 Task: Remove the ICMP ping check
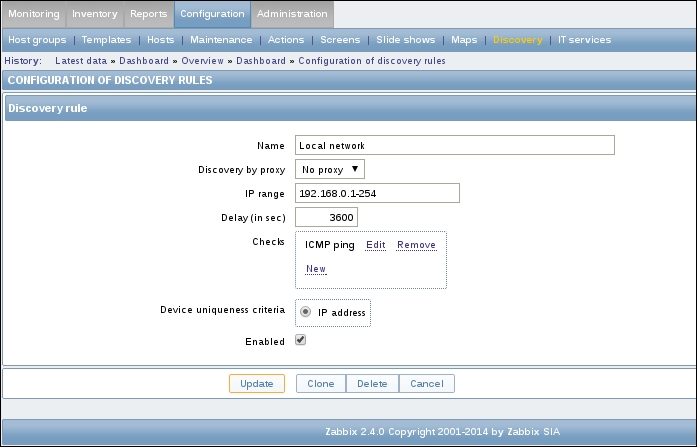click(416, 245)
